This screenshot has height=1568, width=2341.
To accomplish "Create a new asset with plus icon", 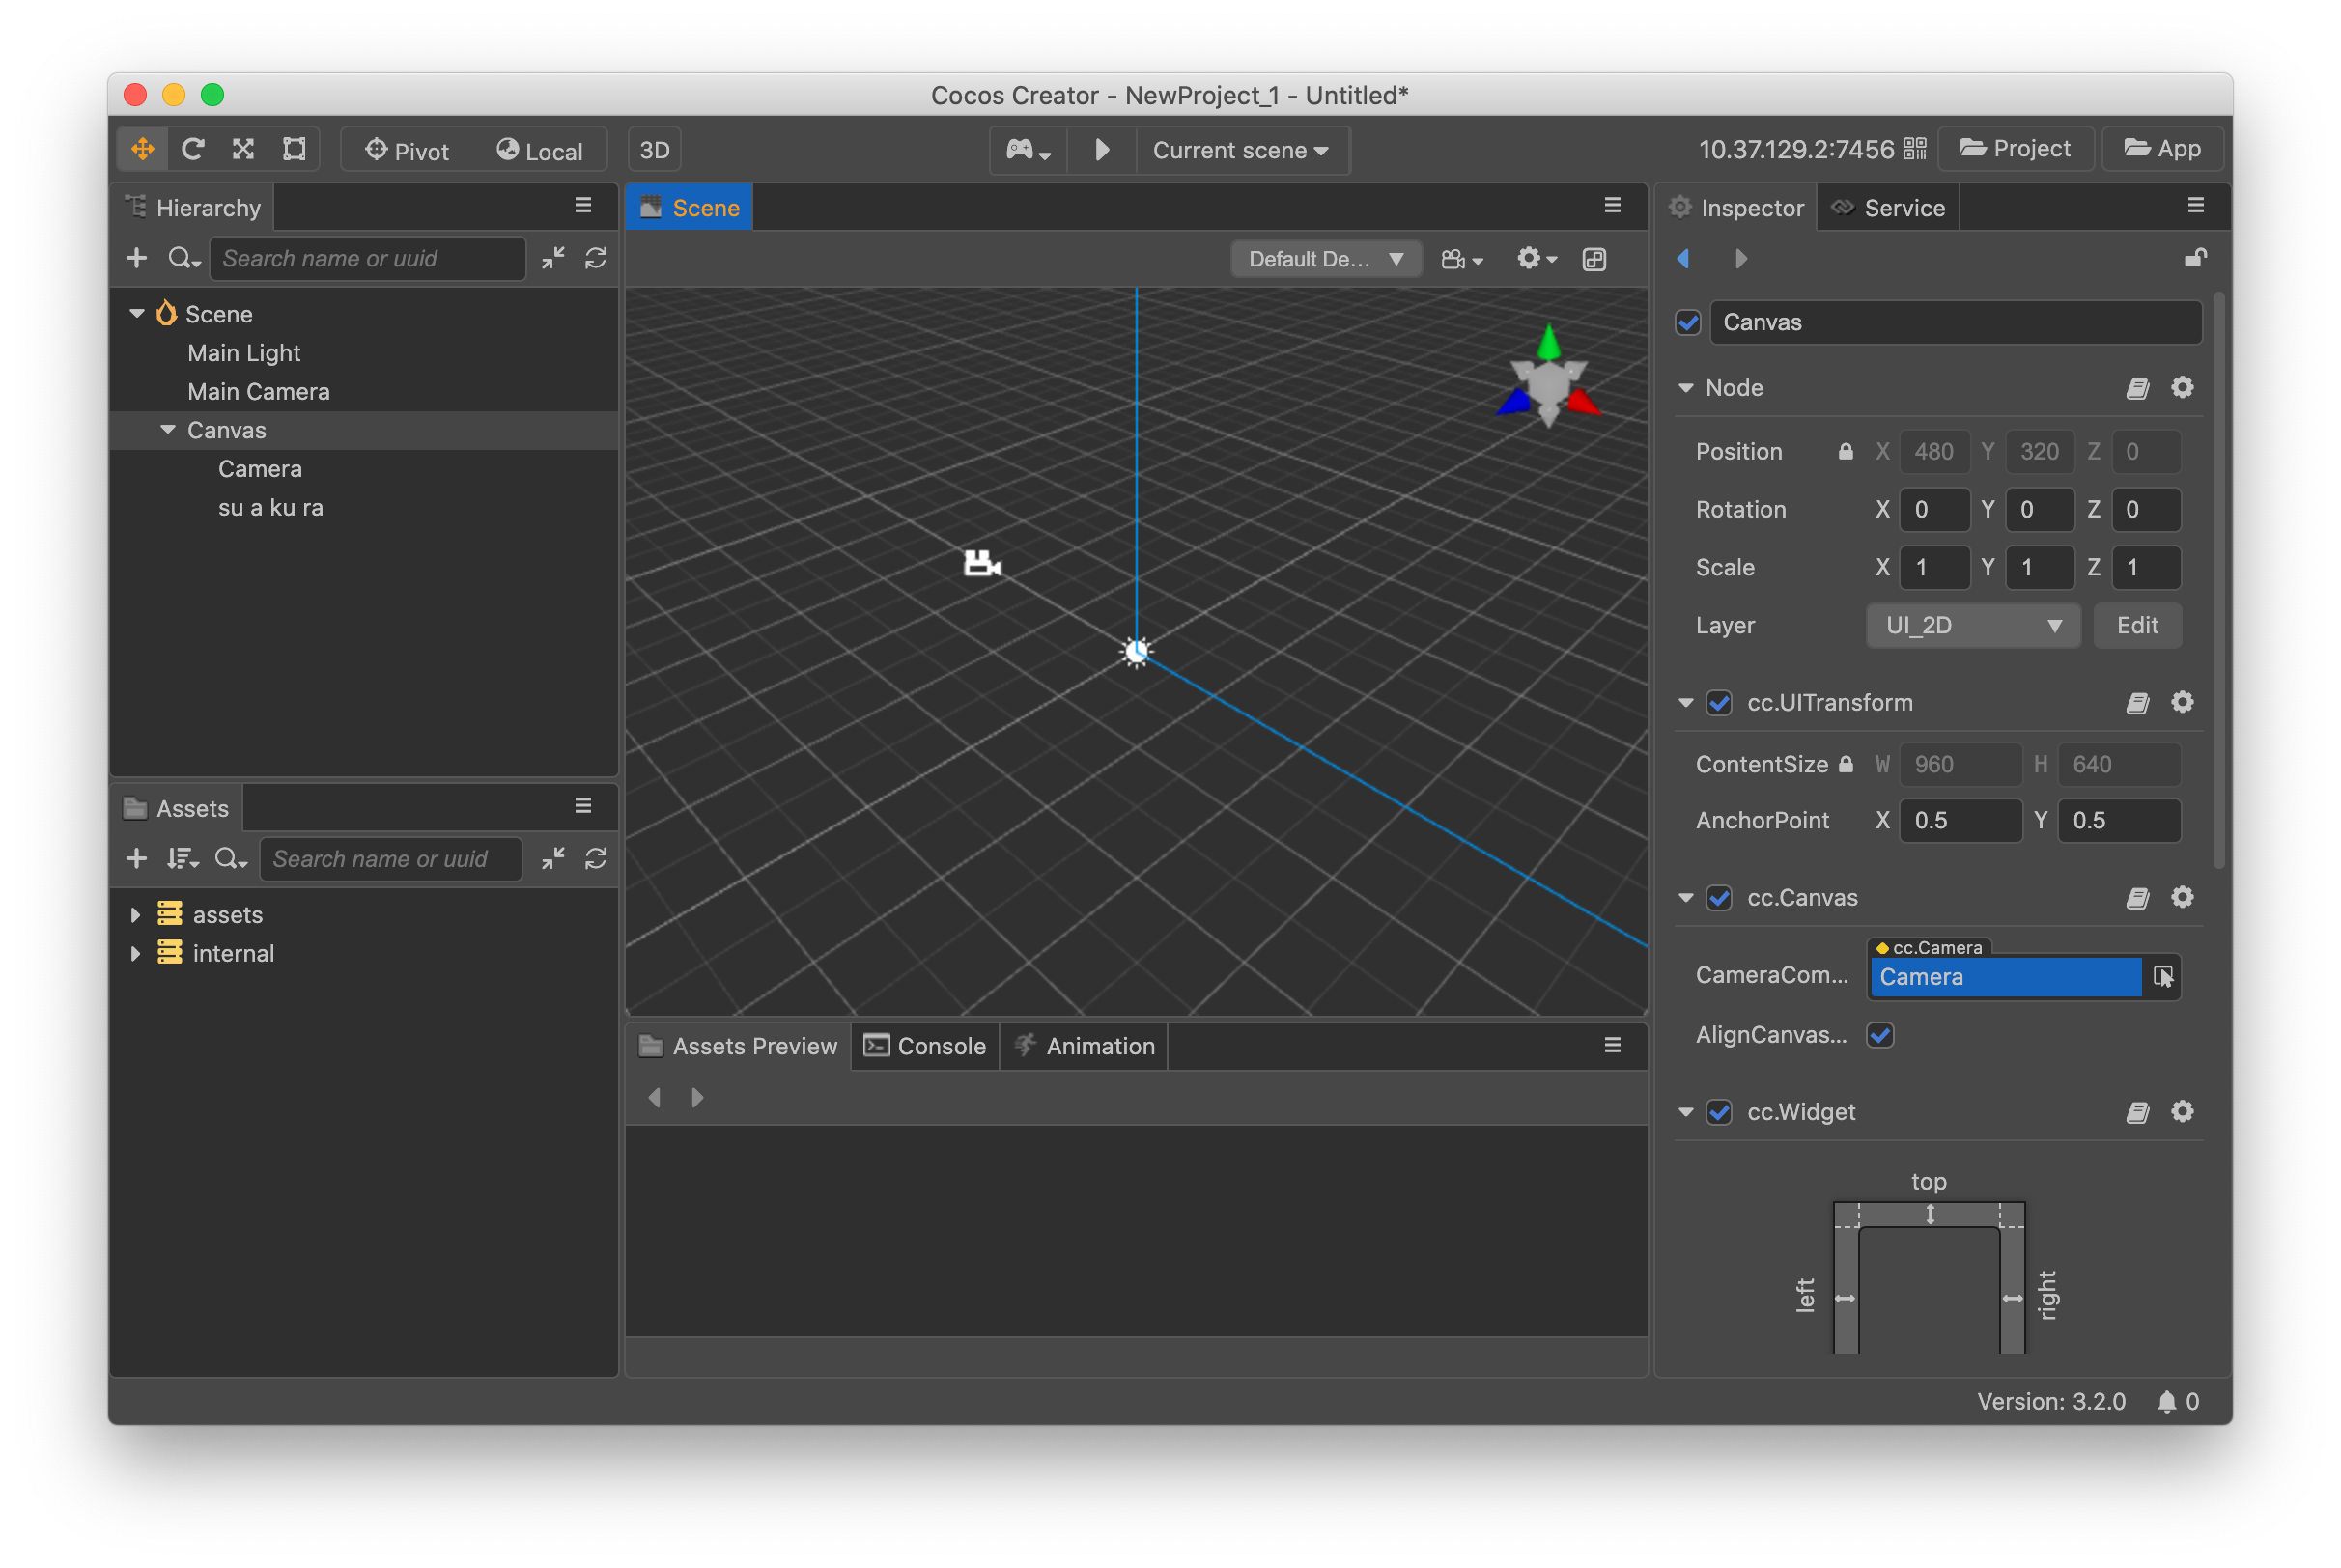I will pos(137,859).
